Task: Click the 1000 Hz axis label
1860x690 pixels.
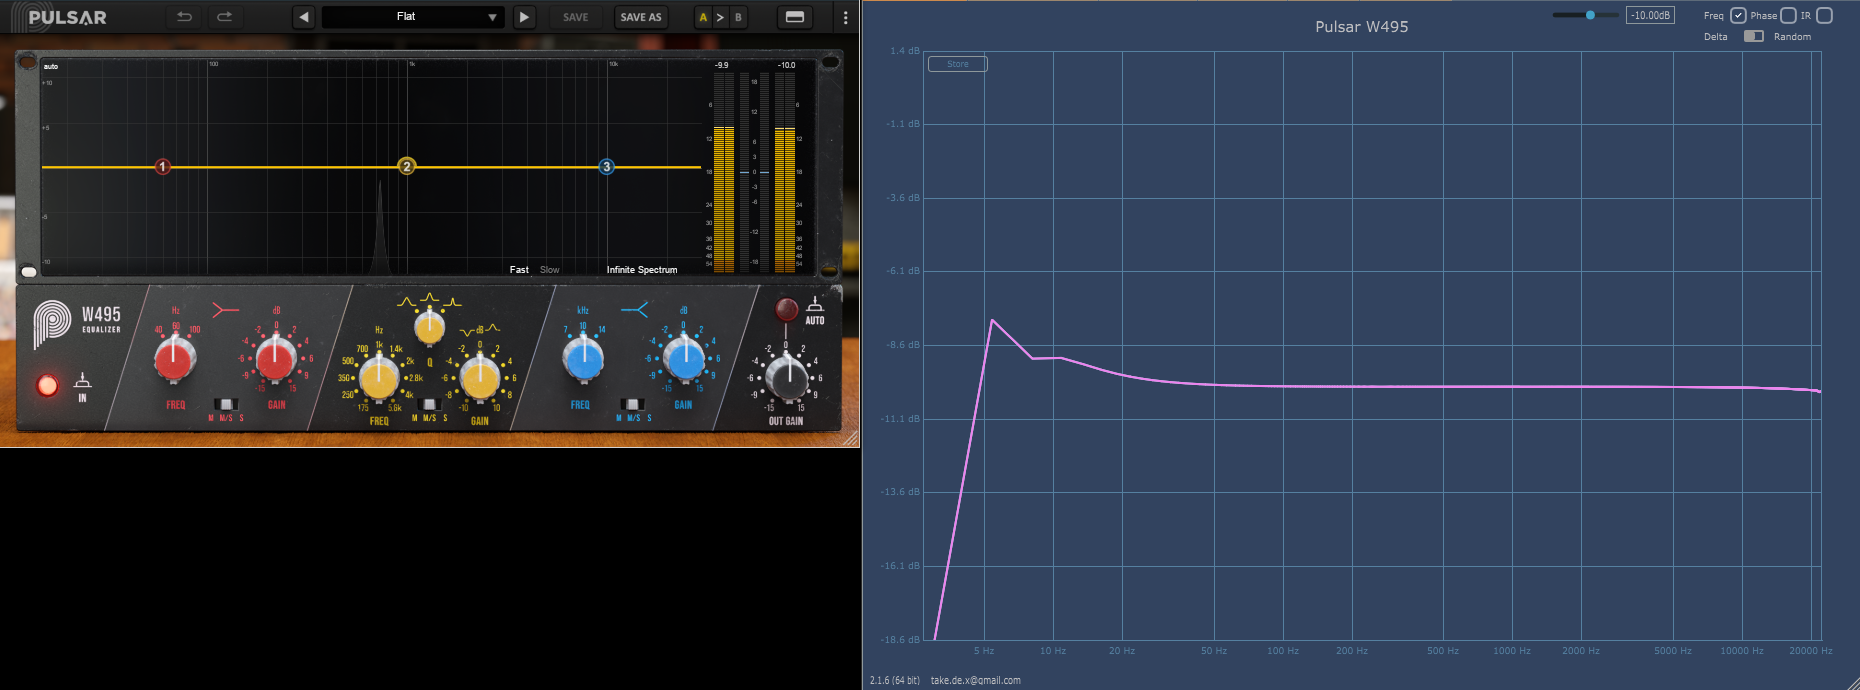Action: tap(1512, 651)
